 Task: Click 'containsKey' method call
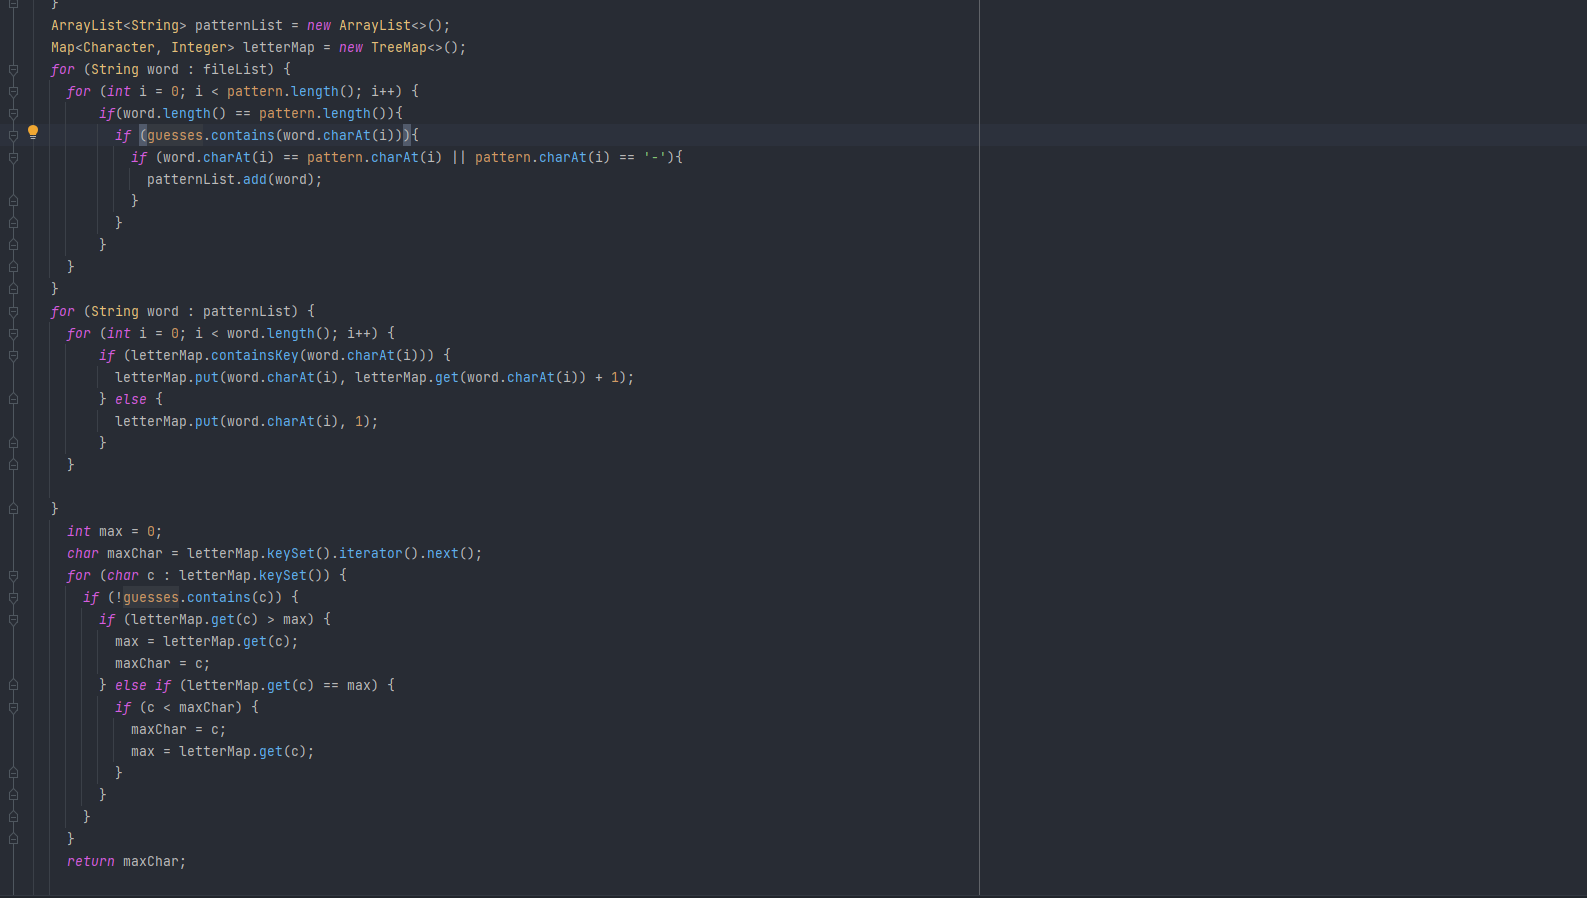pos(254,356)
